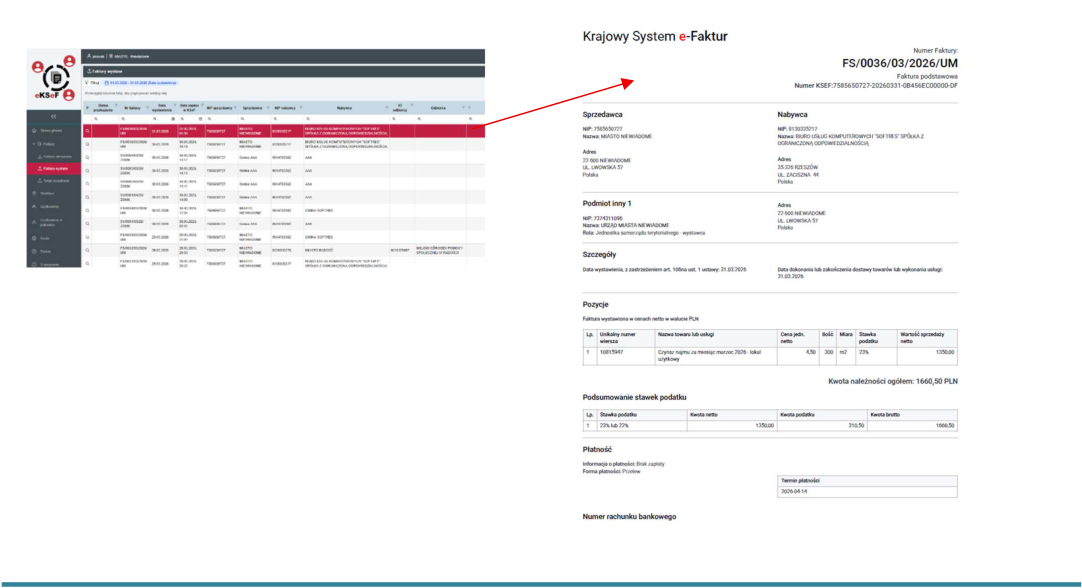Click the date range calendar filter chip
The image size is (1082, 588).
[x=141, y=83]
